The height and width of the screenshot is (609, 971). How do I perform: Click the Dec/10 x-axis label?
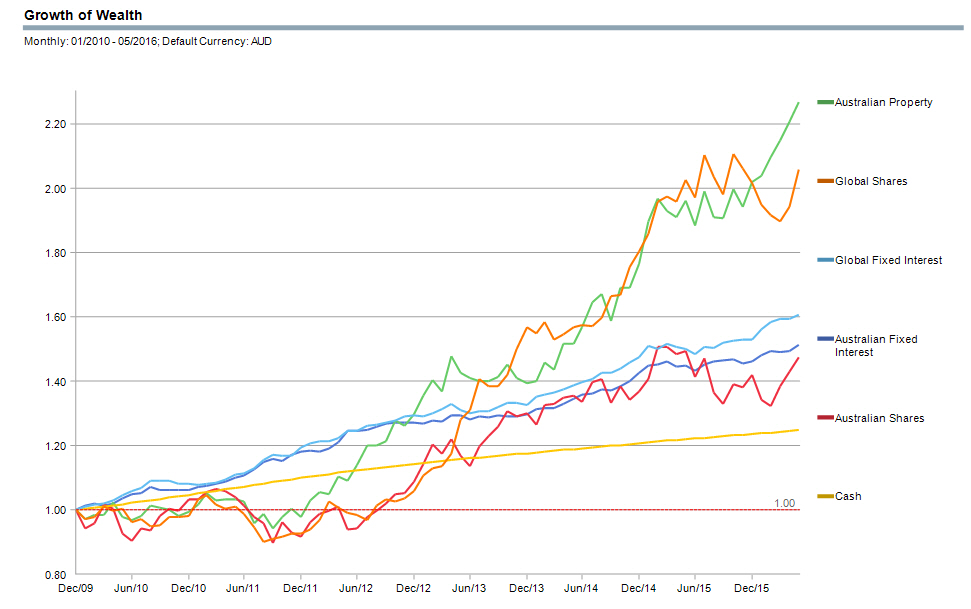(x=188, y=588)
